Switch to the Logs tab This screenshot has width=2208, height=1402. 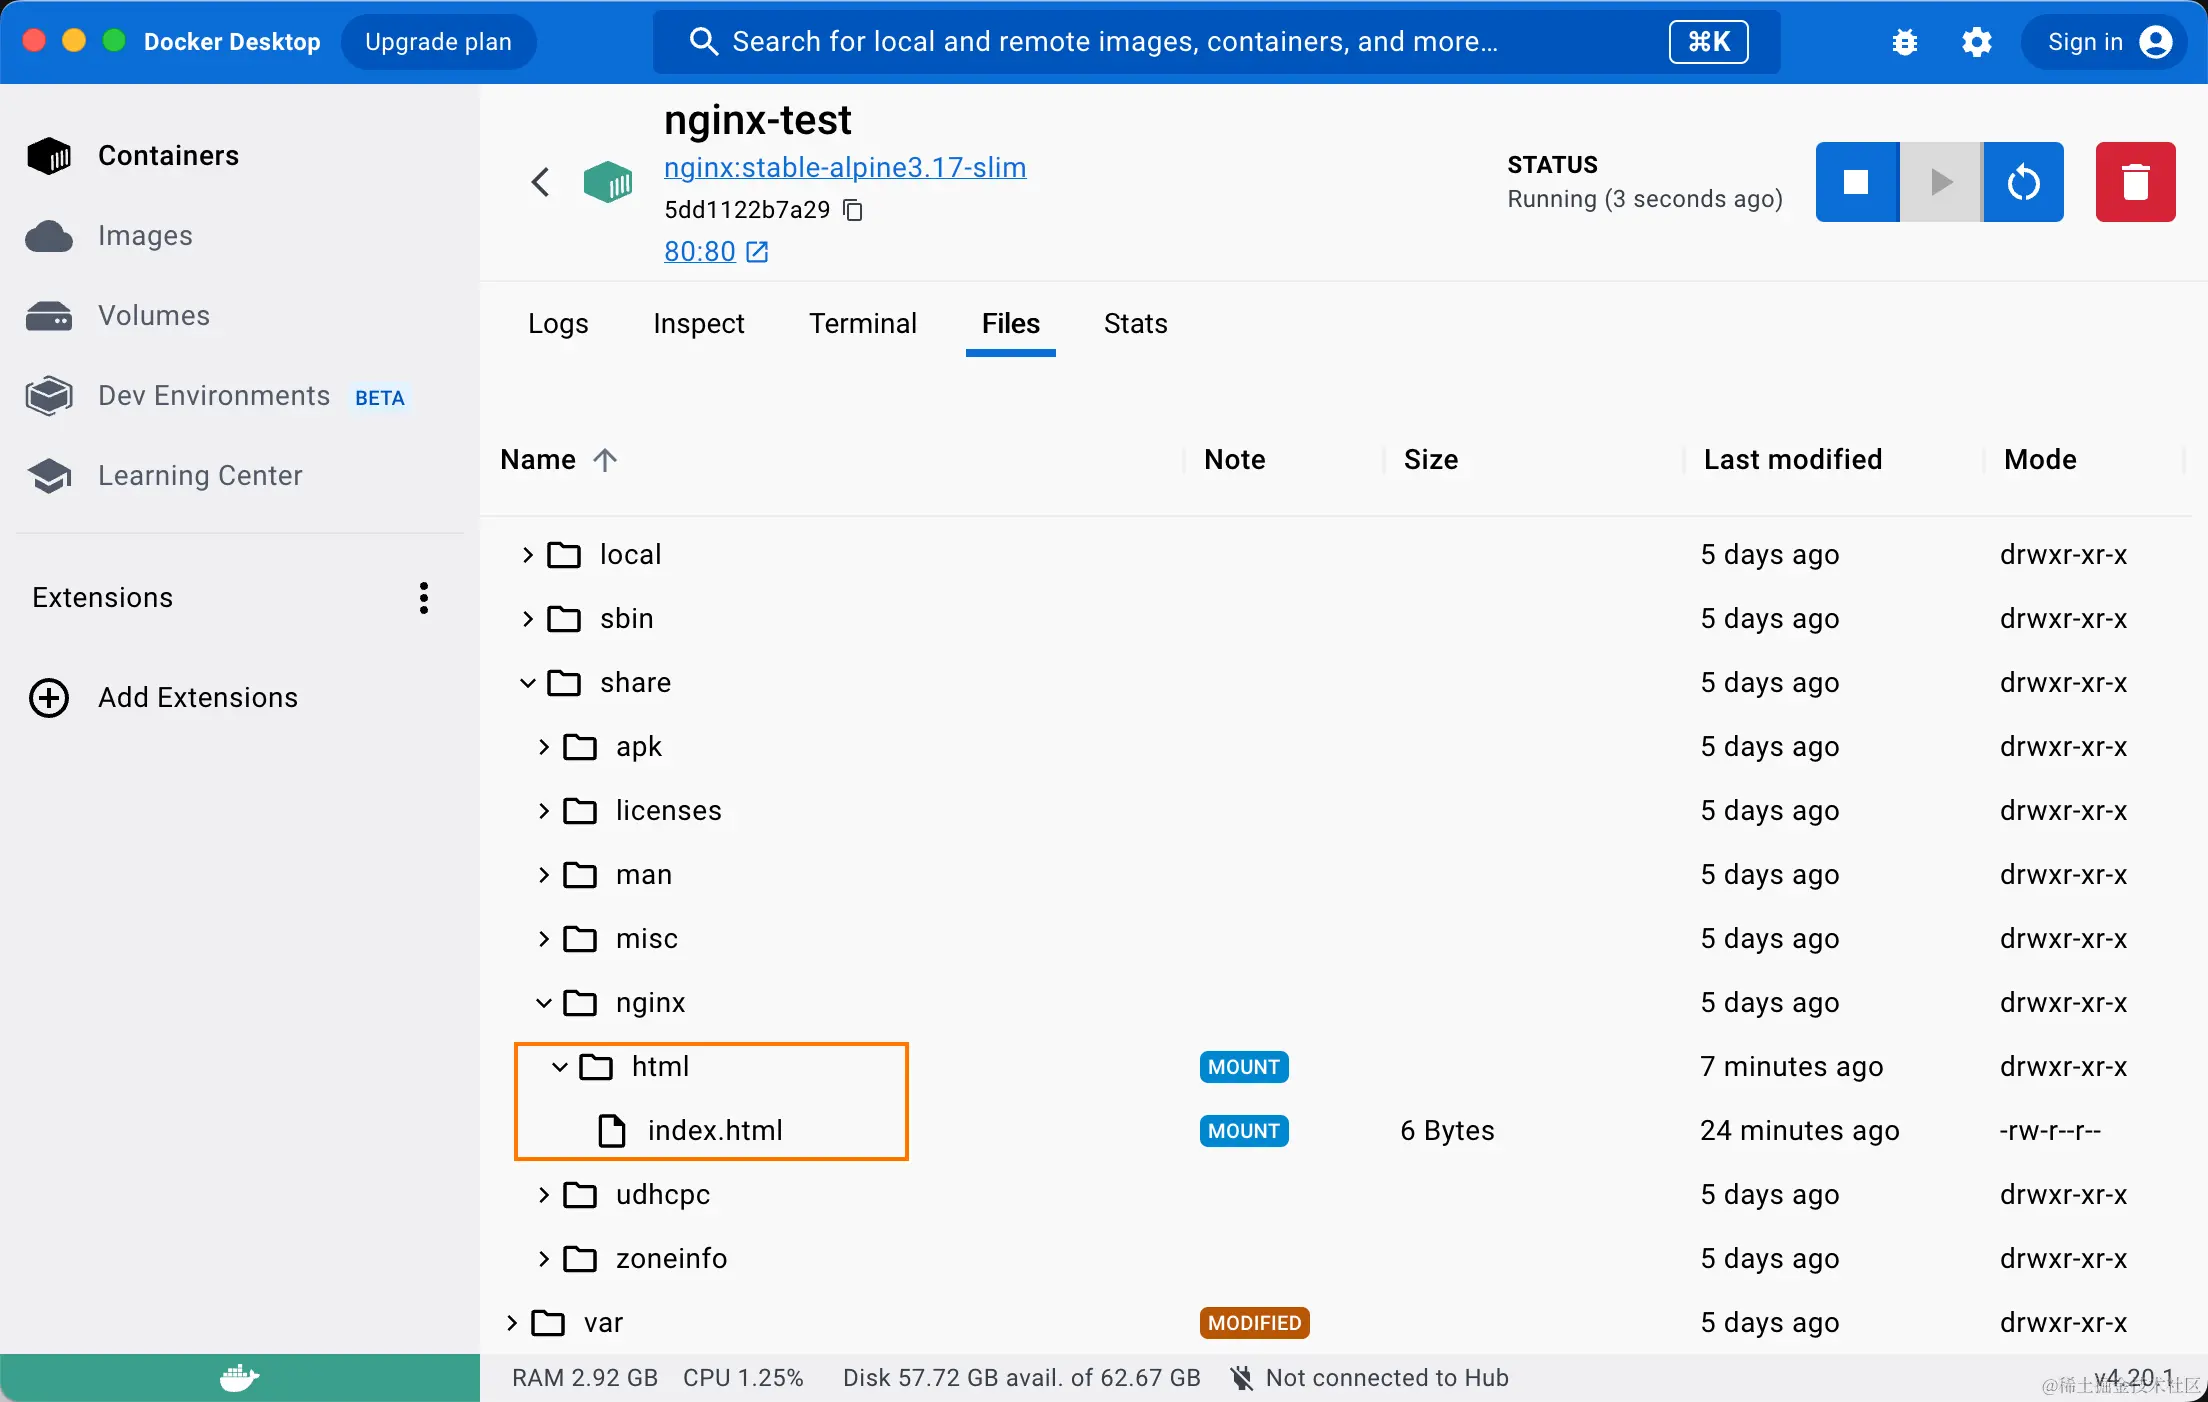tap(558, 324)
